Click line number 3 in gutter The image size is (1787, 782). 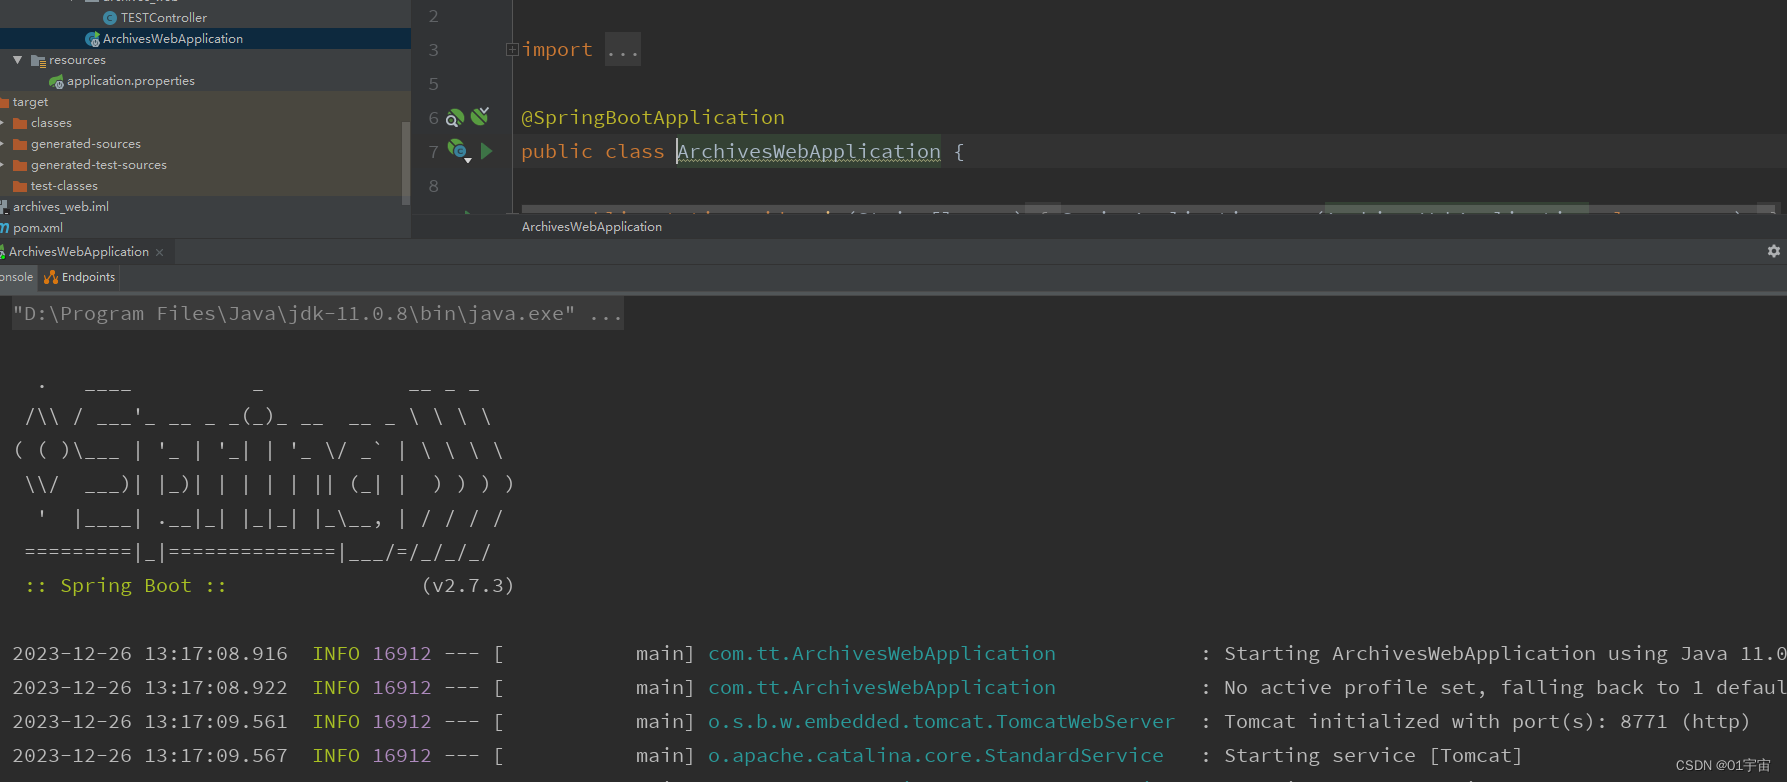pyautogui.click(x=433, y=50)
